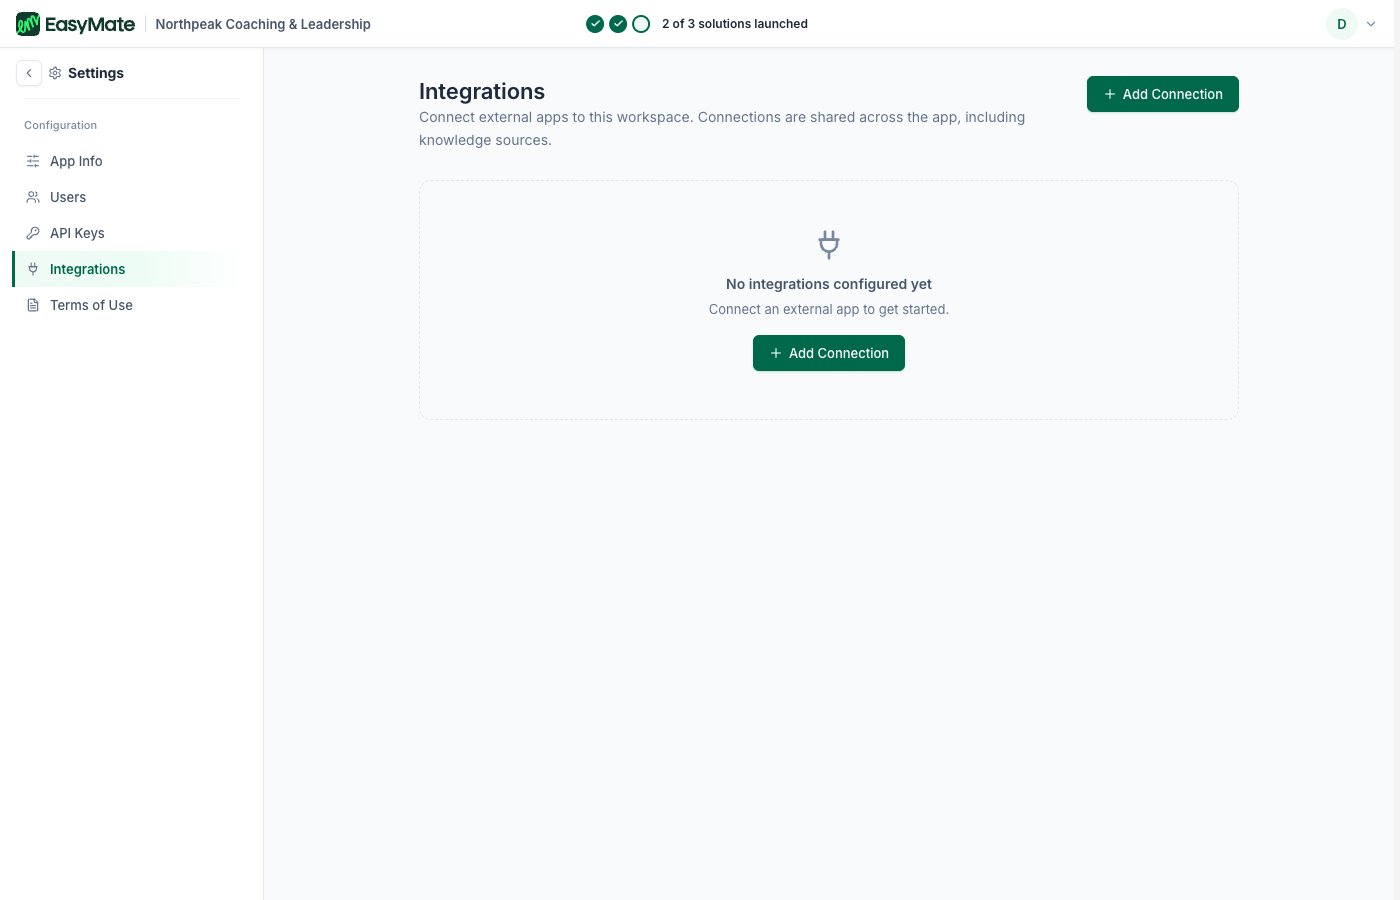Click the large plug icon in empty state
Image resolution: width=1400 pixels, height=900 pixels.
(829, 244)
